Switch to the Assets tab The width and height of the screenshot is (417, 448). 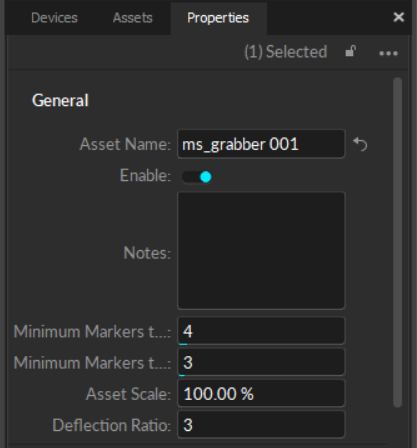133,18
